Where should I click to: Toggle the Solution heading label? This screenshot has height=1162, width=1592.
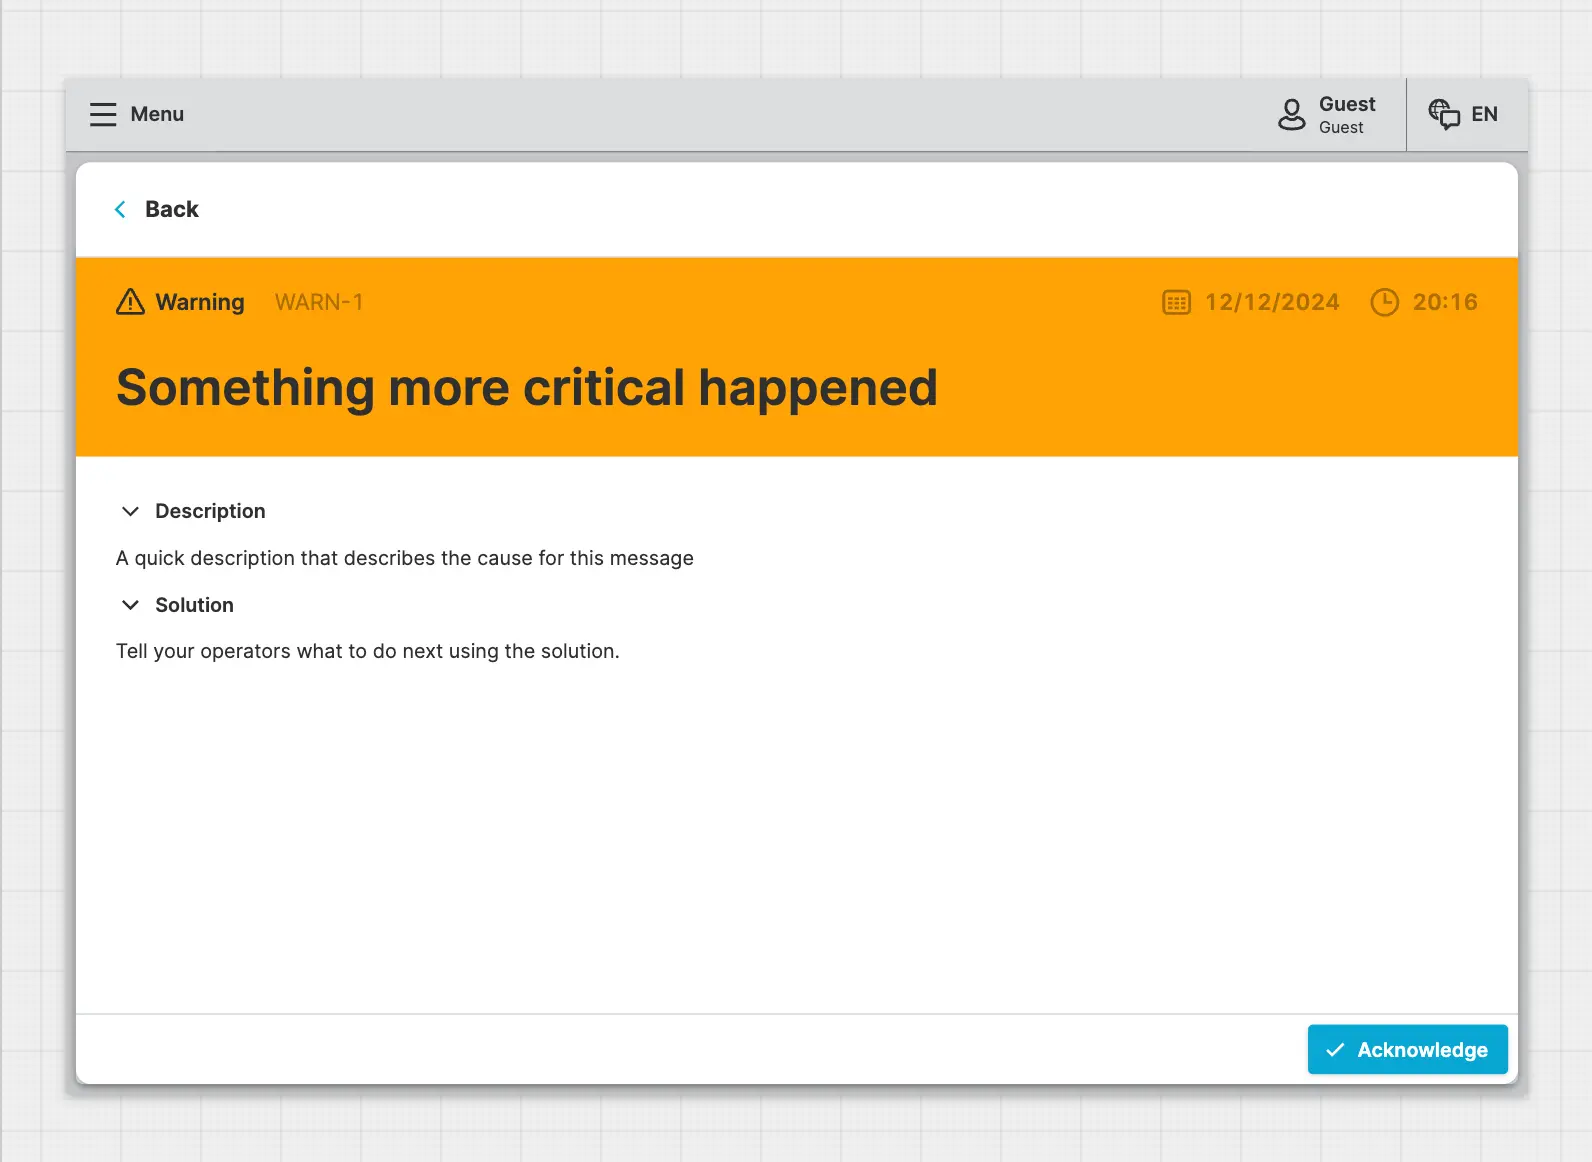194,605
